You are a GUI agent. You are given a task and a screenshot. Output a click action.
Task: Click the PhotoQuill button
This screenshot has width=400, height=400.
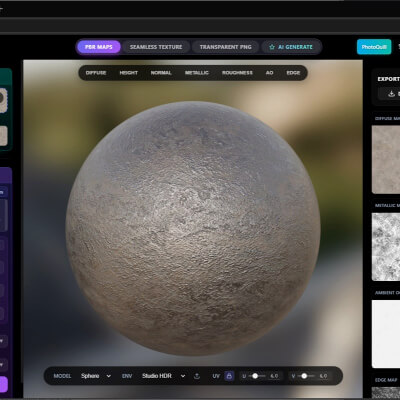coord(374,47)
